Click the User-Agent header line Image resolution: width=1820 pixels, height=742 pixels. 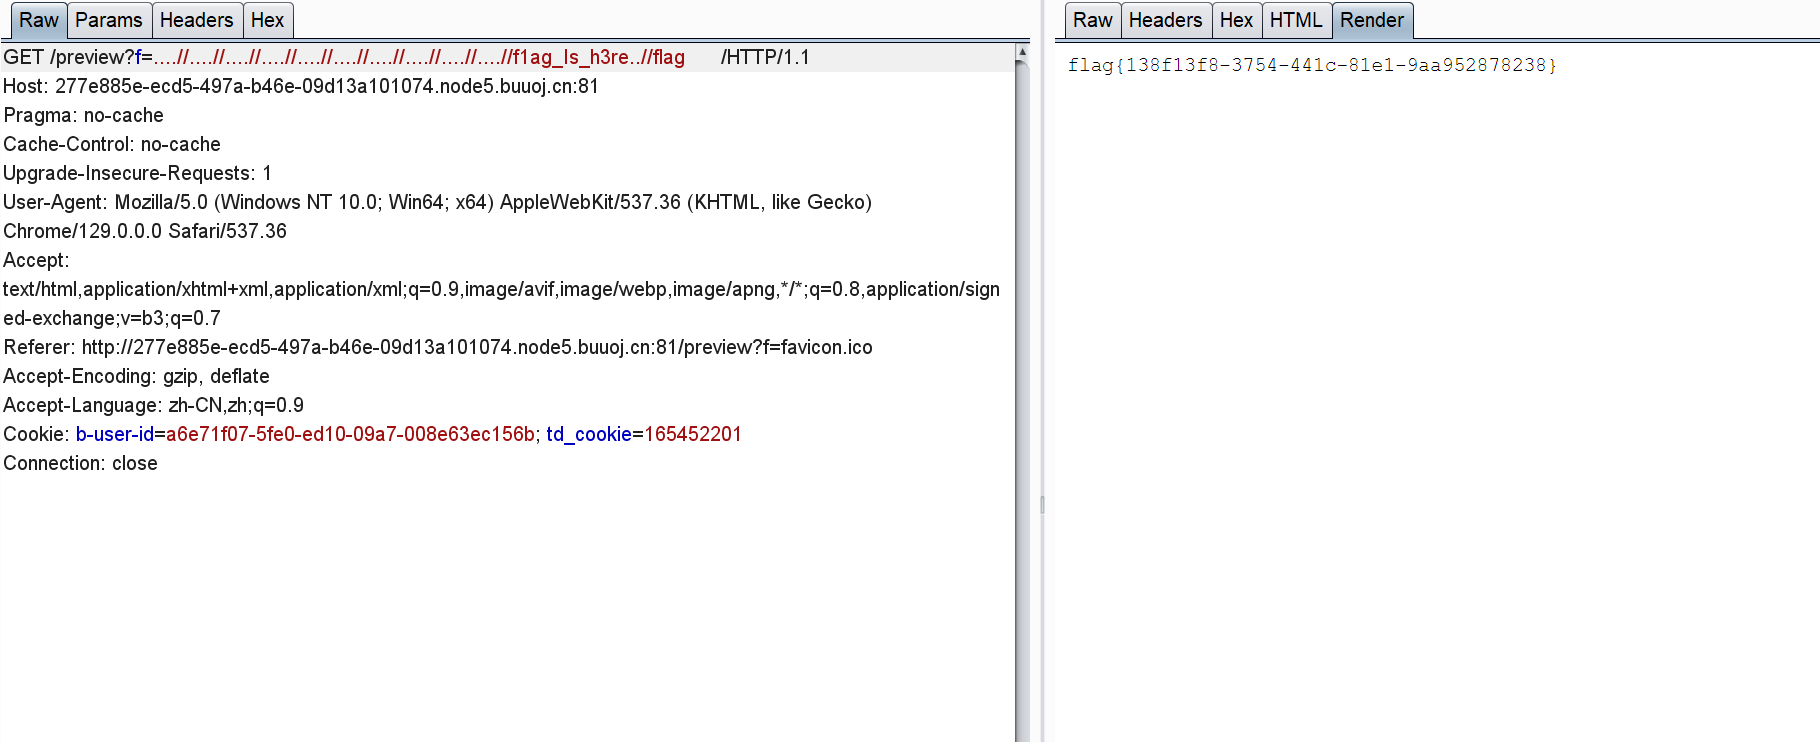(437, 202)
